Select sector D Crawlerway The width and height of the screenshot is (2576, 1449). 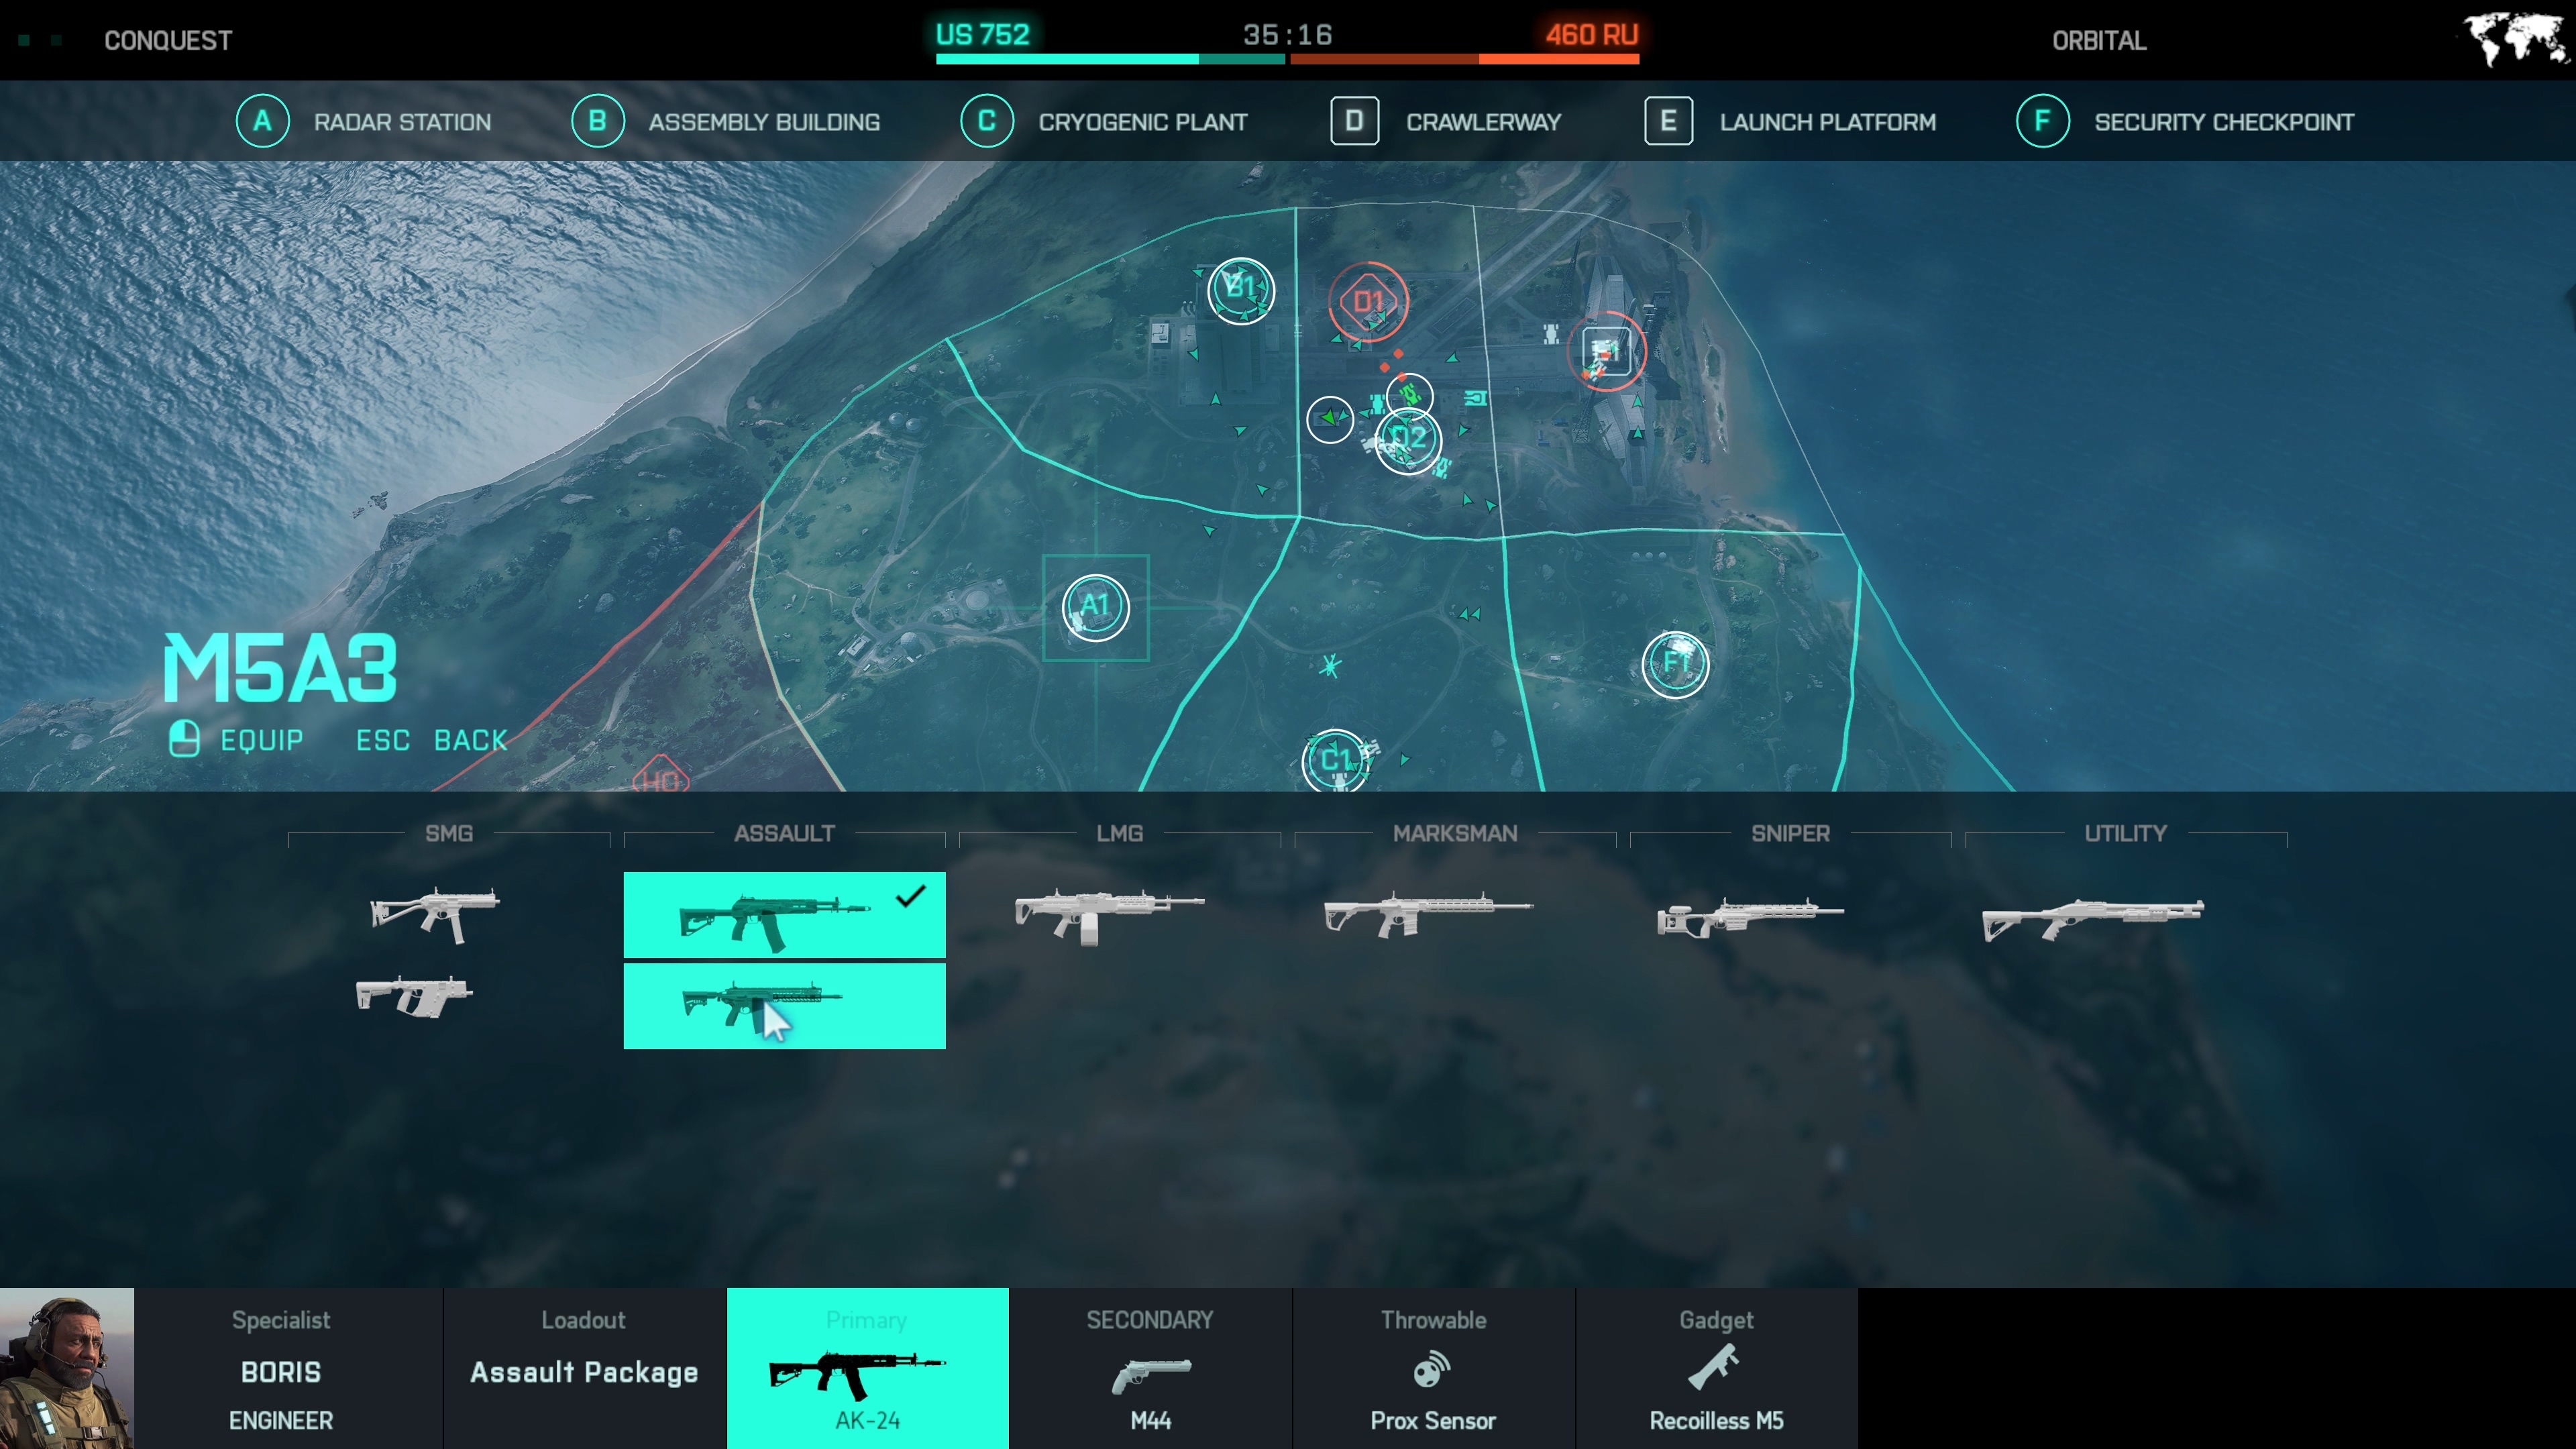pos(1446,121)
